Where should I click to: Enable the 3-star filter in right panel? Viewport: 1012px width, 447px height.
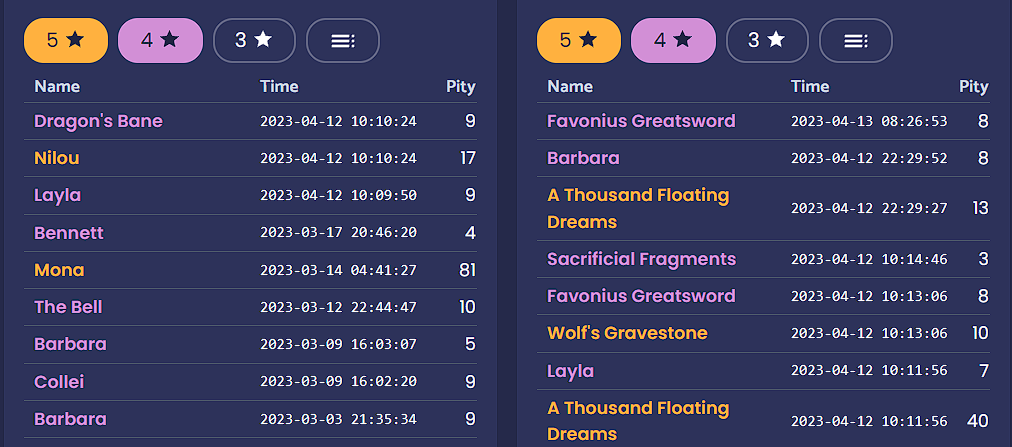[x=767, y=40]
